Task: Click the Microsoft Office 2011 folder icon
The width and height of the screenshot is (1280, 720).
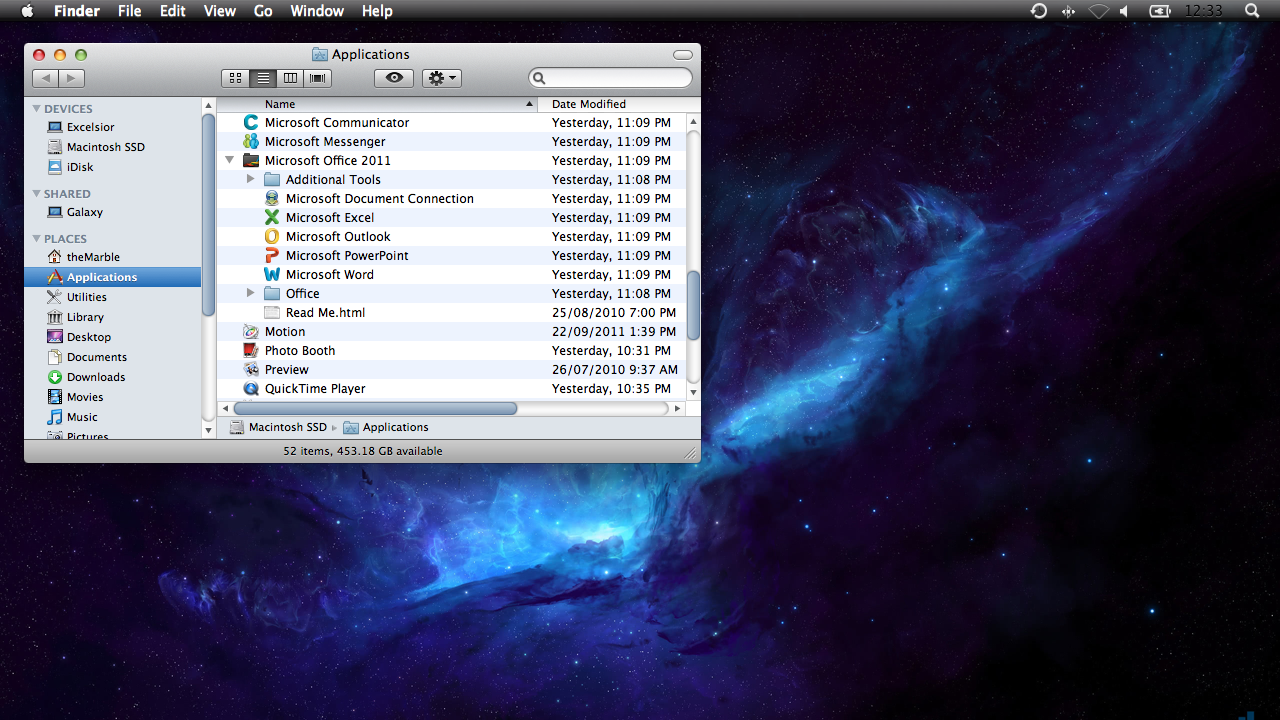Action: point(251,160)
